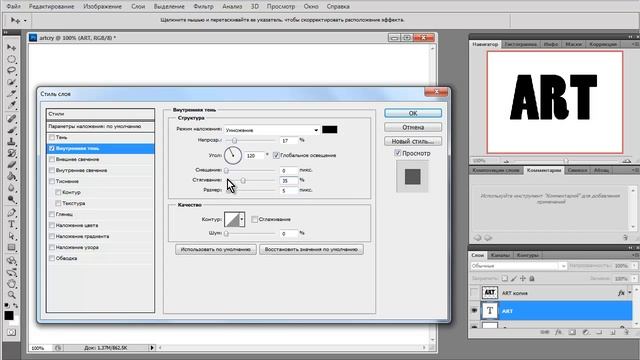
Task: Toggle the Просмотр preview checkbox
Action: 398,153
